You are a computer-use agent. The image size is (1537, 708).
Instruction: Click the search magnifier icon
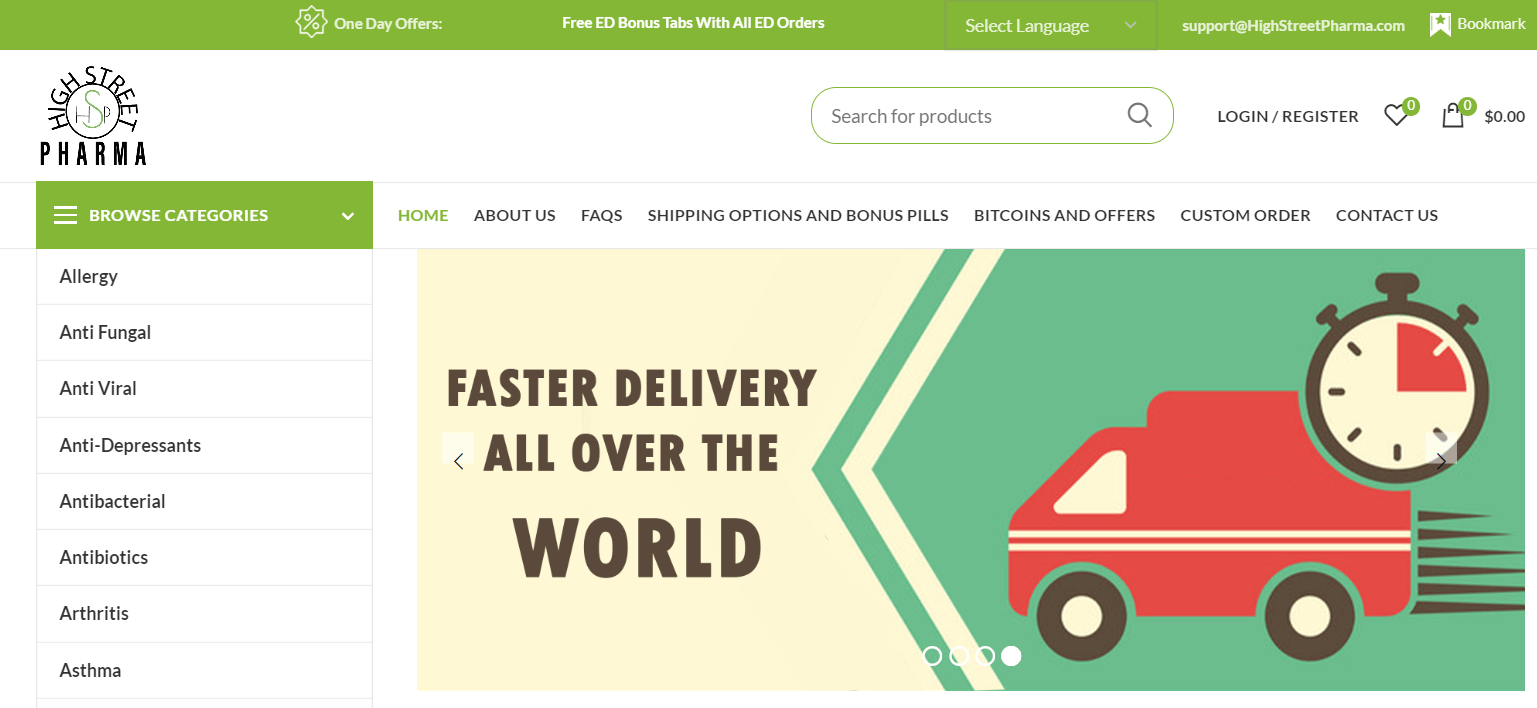1140,115
